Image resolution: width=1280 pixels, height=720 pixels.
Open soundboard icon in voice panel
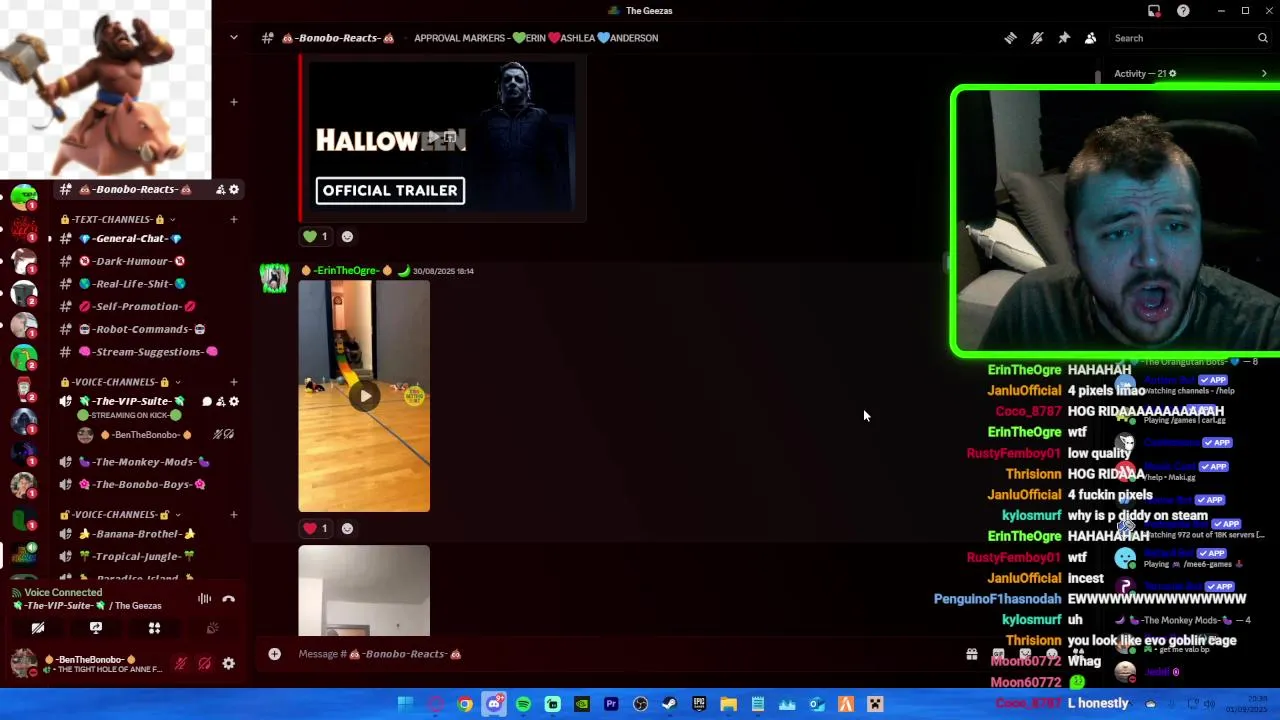[212, 628]
